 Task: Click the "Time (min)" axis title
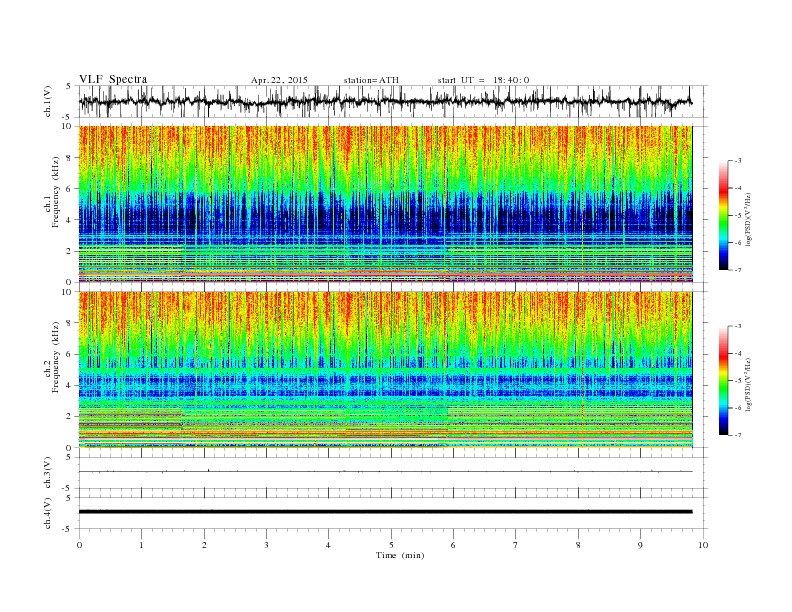[400, 555]
